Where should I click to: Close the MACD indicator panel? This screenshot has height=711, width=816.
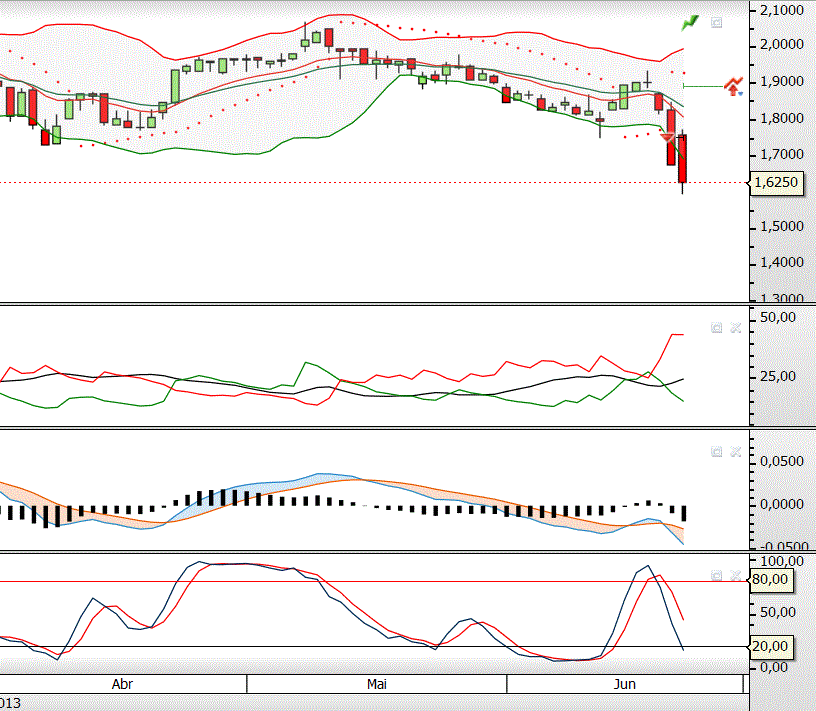pyautogui.click(x=735, y=452)
